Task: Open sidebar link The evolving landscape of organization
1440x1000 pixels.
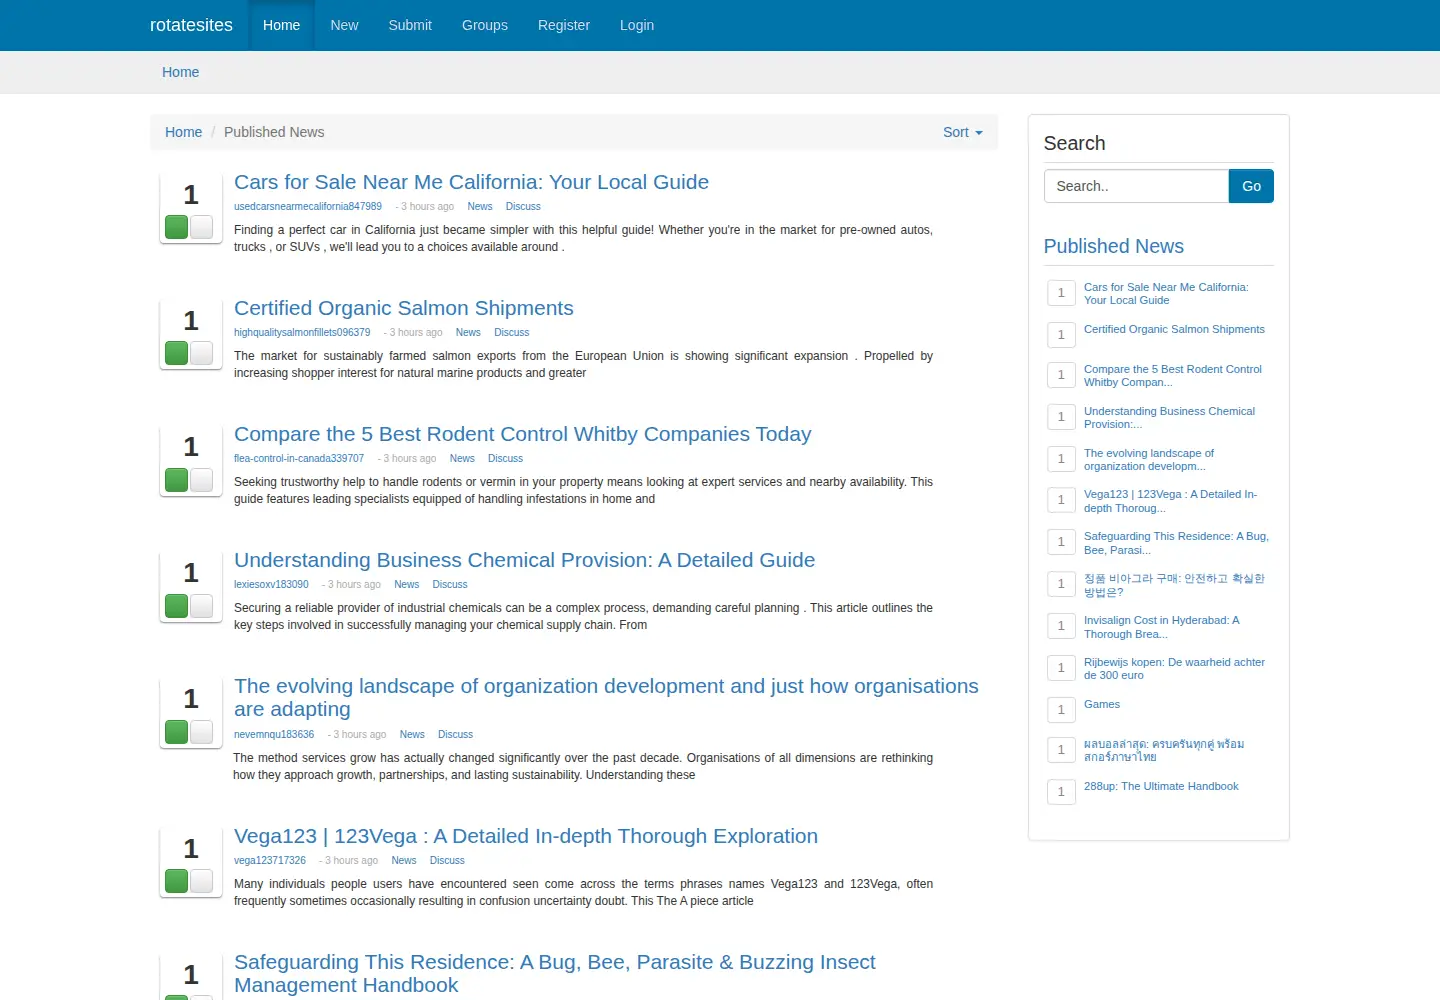Action: click(1149, 460)
